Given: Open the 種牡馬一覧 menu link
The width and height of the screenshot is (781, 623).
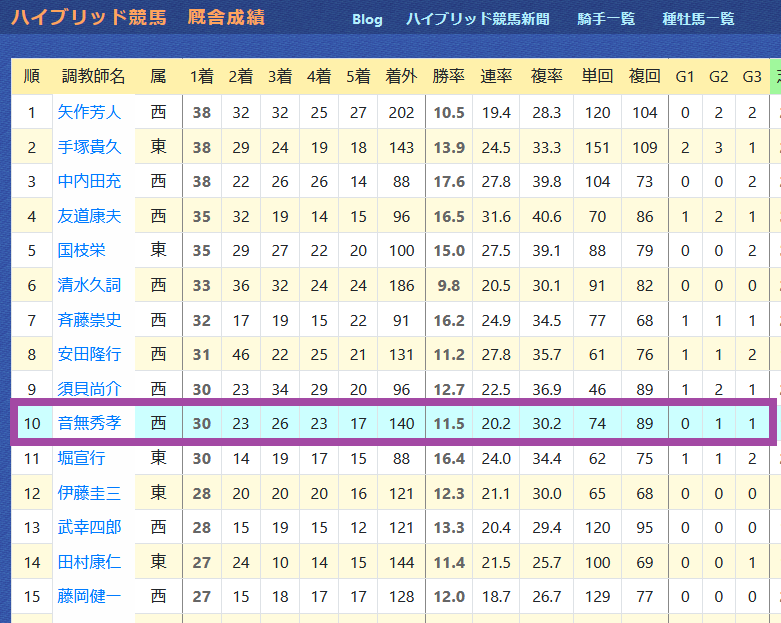Looking at the screenshot, I should pos(698,19).
